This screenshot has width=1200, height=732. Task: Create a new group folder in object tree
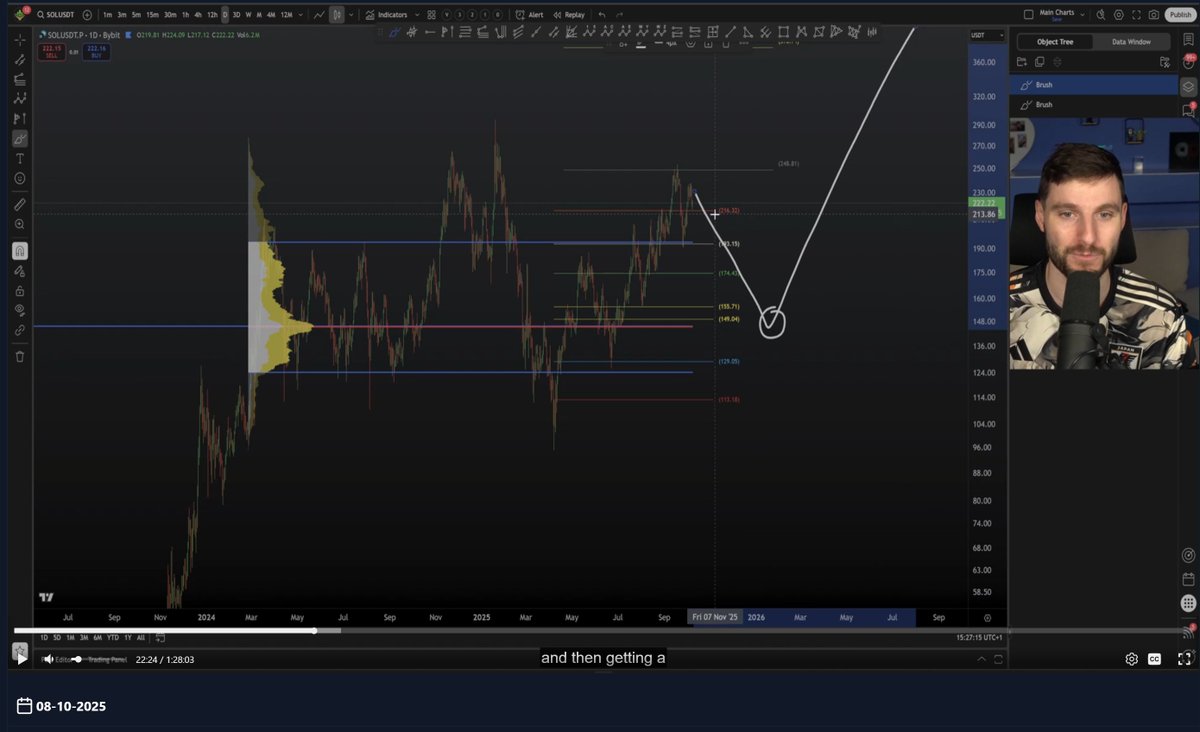pyautogui.click(x=1022, y=62)
